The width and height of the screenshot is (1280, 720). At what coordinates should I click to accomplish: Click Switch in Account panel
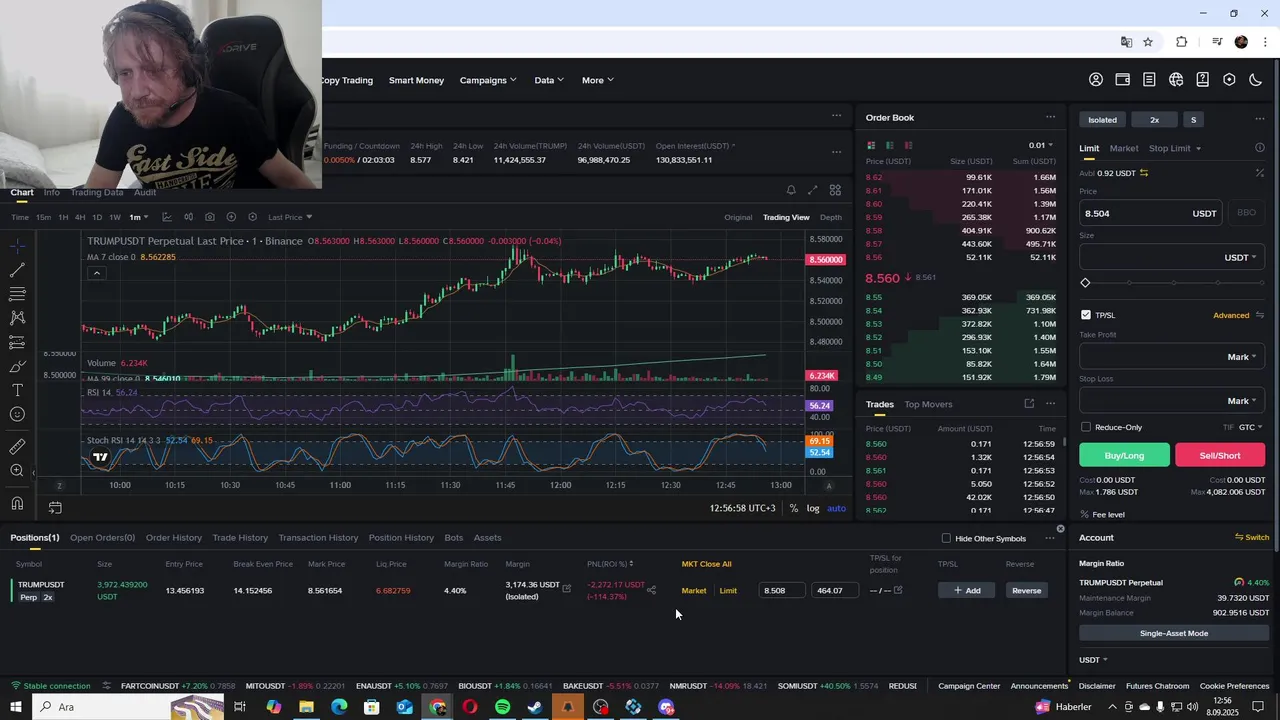click(x=1252, y=538)
